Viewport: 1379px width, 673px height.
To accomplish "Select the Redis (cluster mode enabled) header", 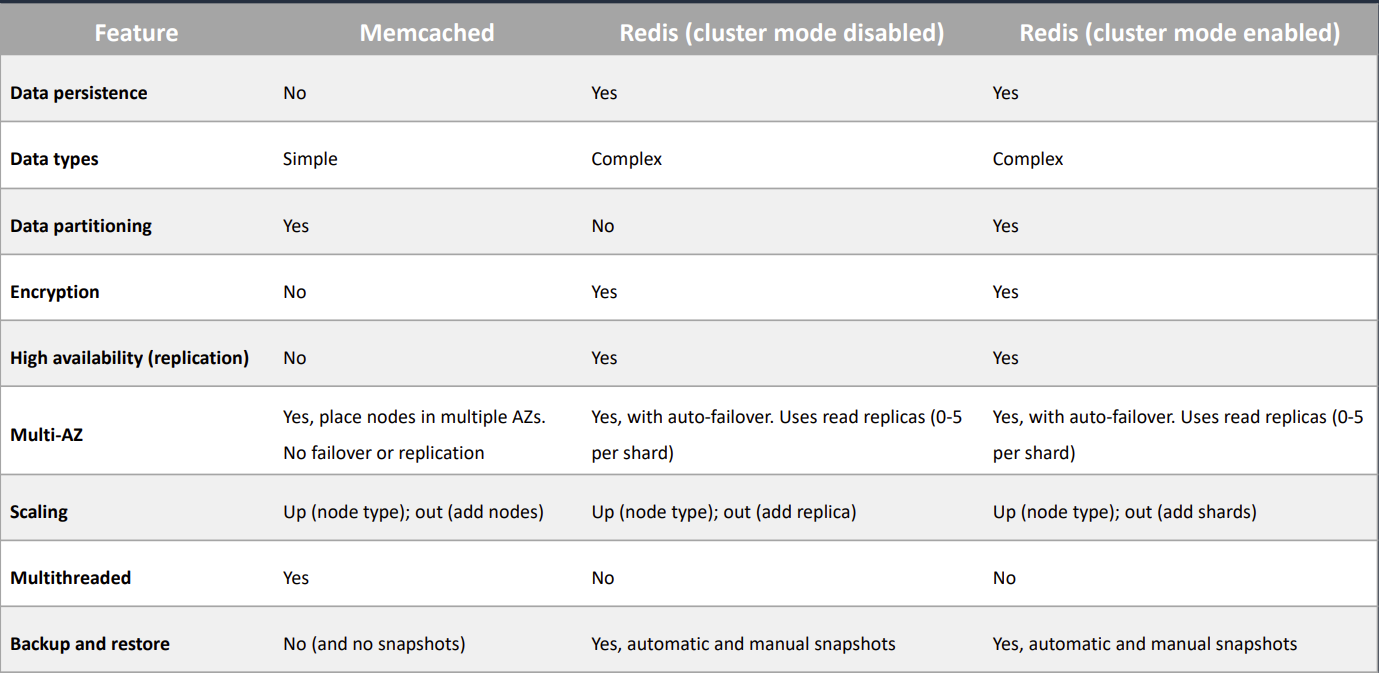I will pyautogui.click(x=1180, y=33).
